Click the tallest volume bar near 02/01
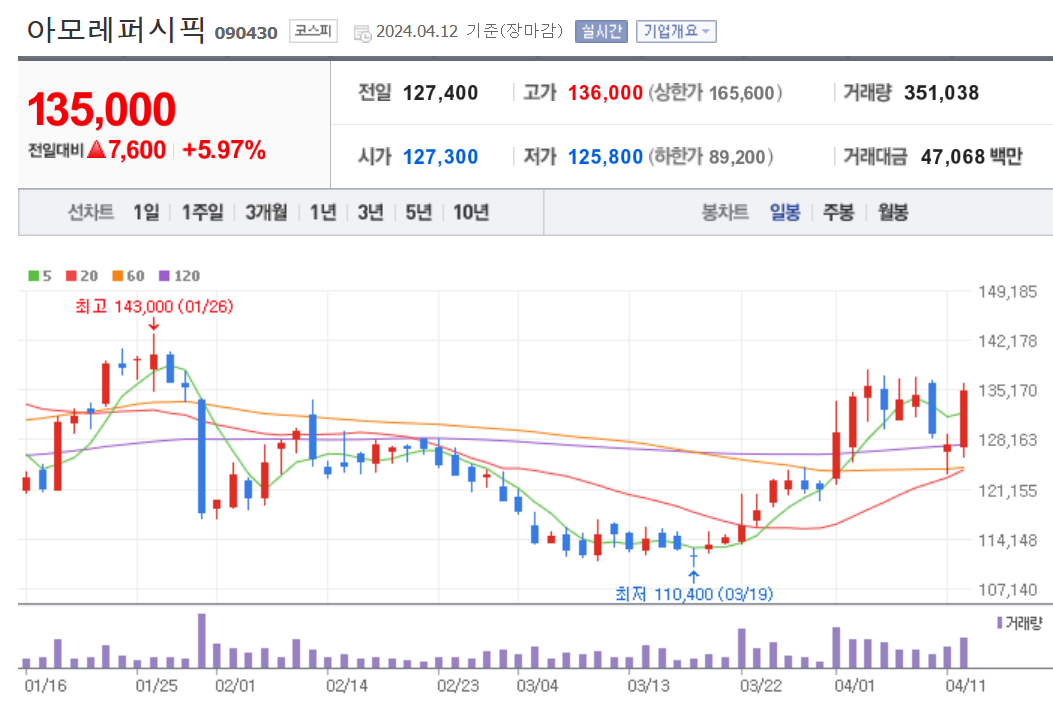 [201, 640]
